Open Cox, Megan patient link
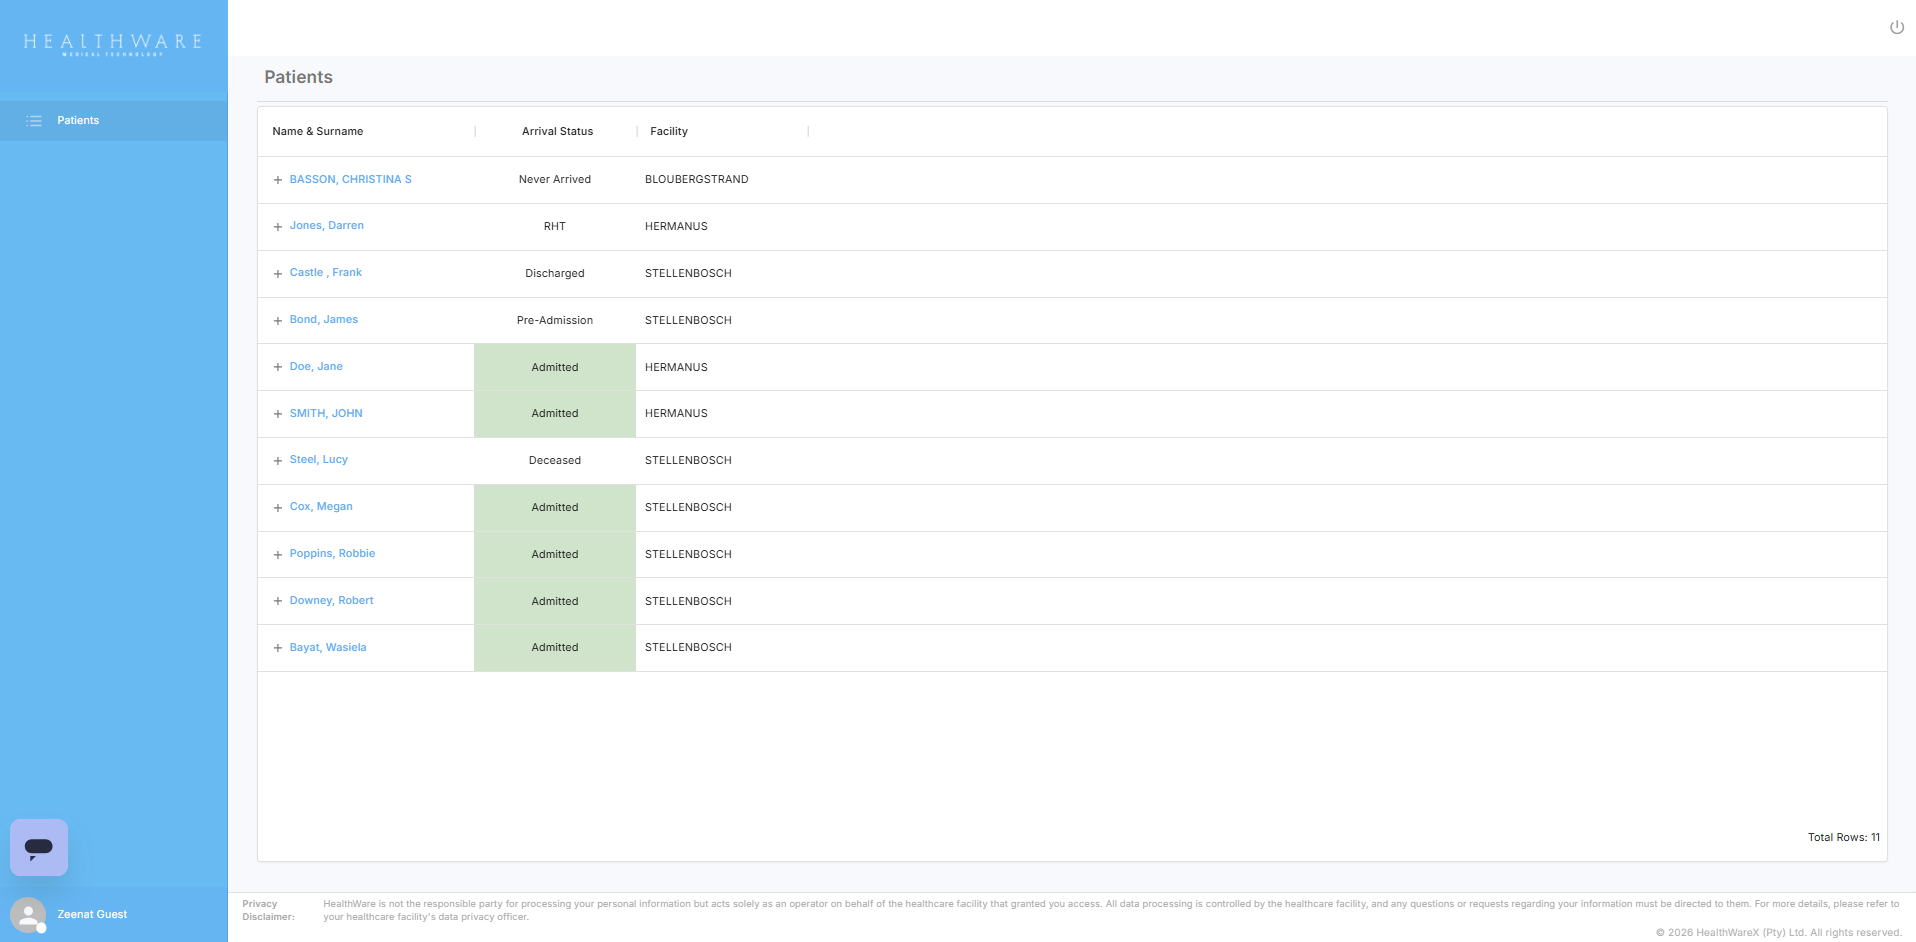 point(321,507)
